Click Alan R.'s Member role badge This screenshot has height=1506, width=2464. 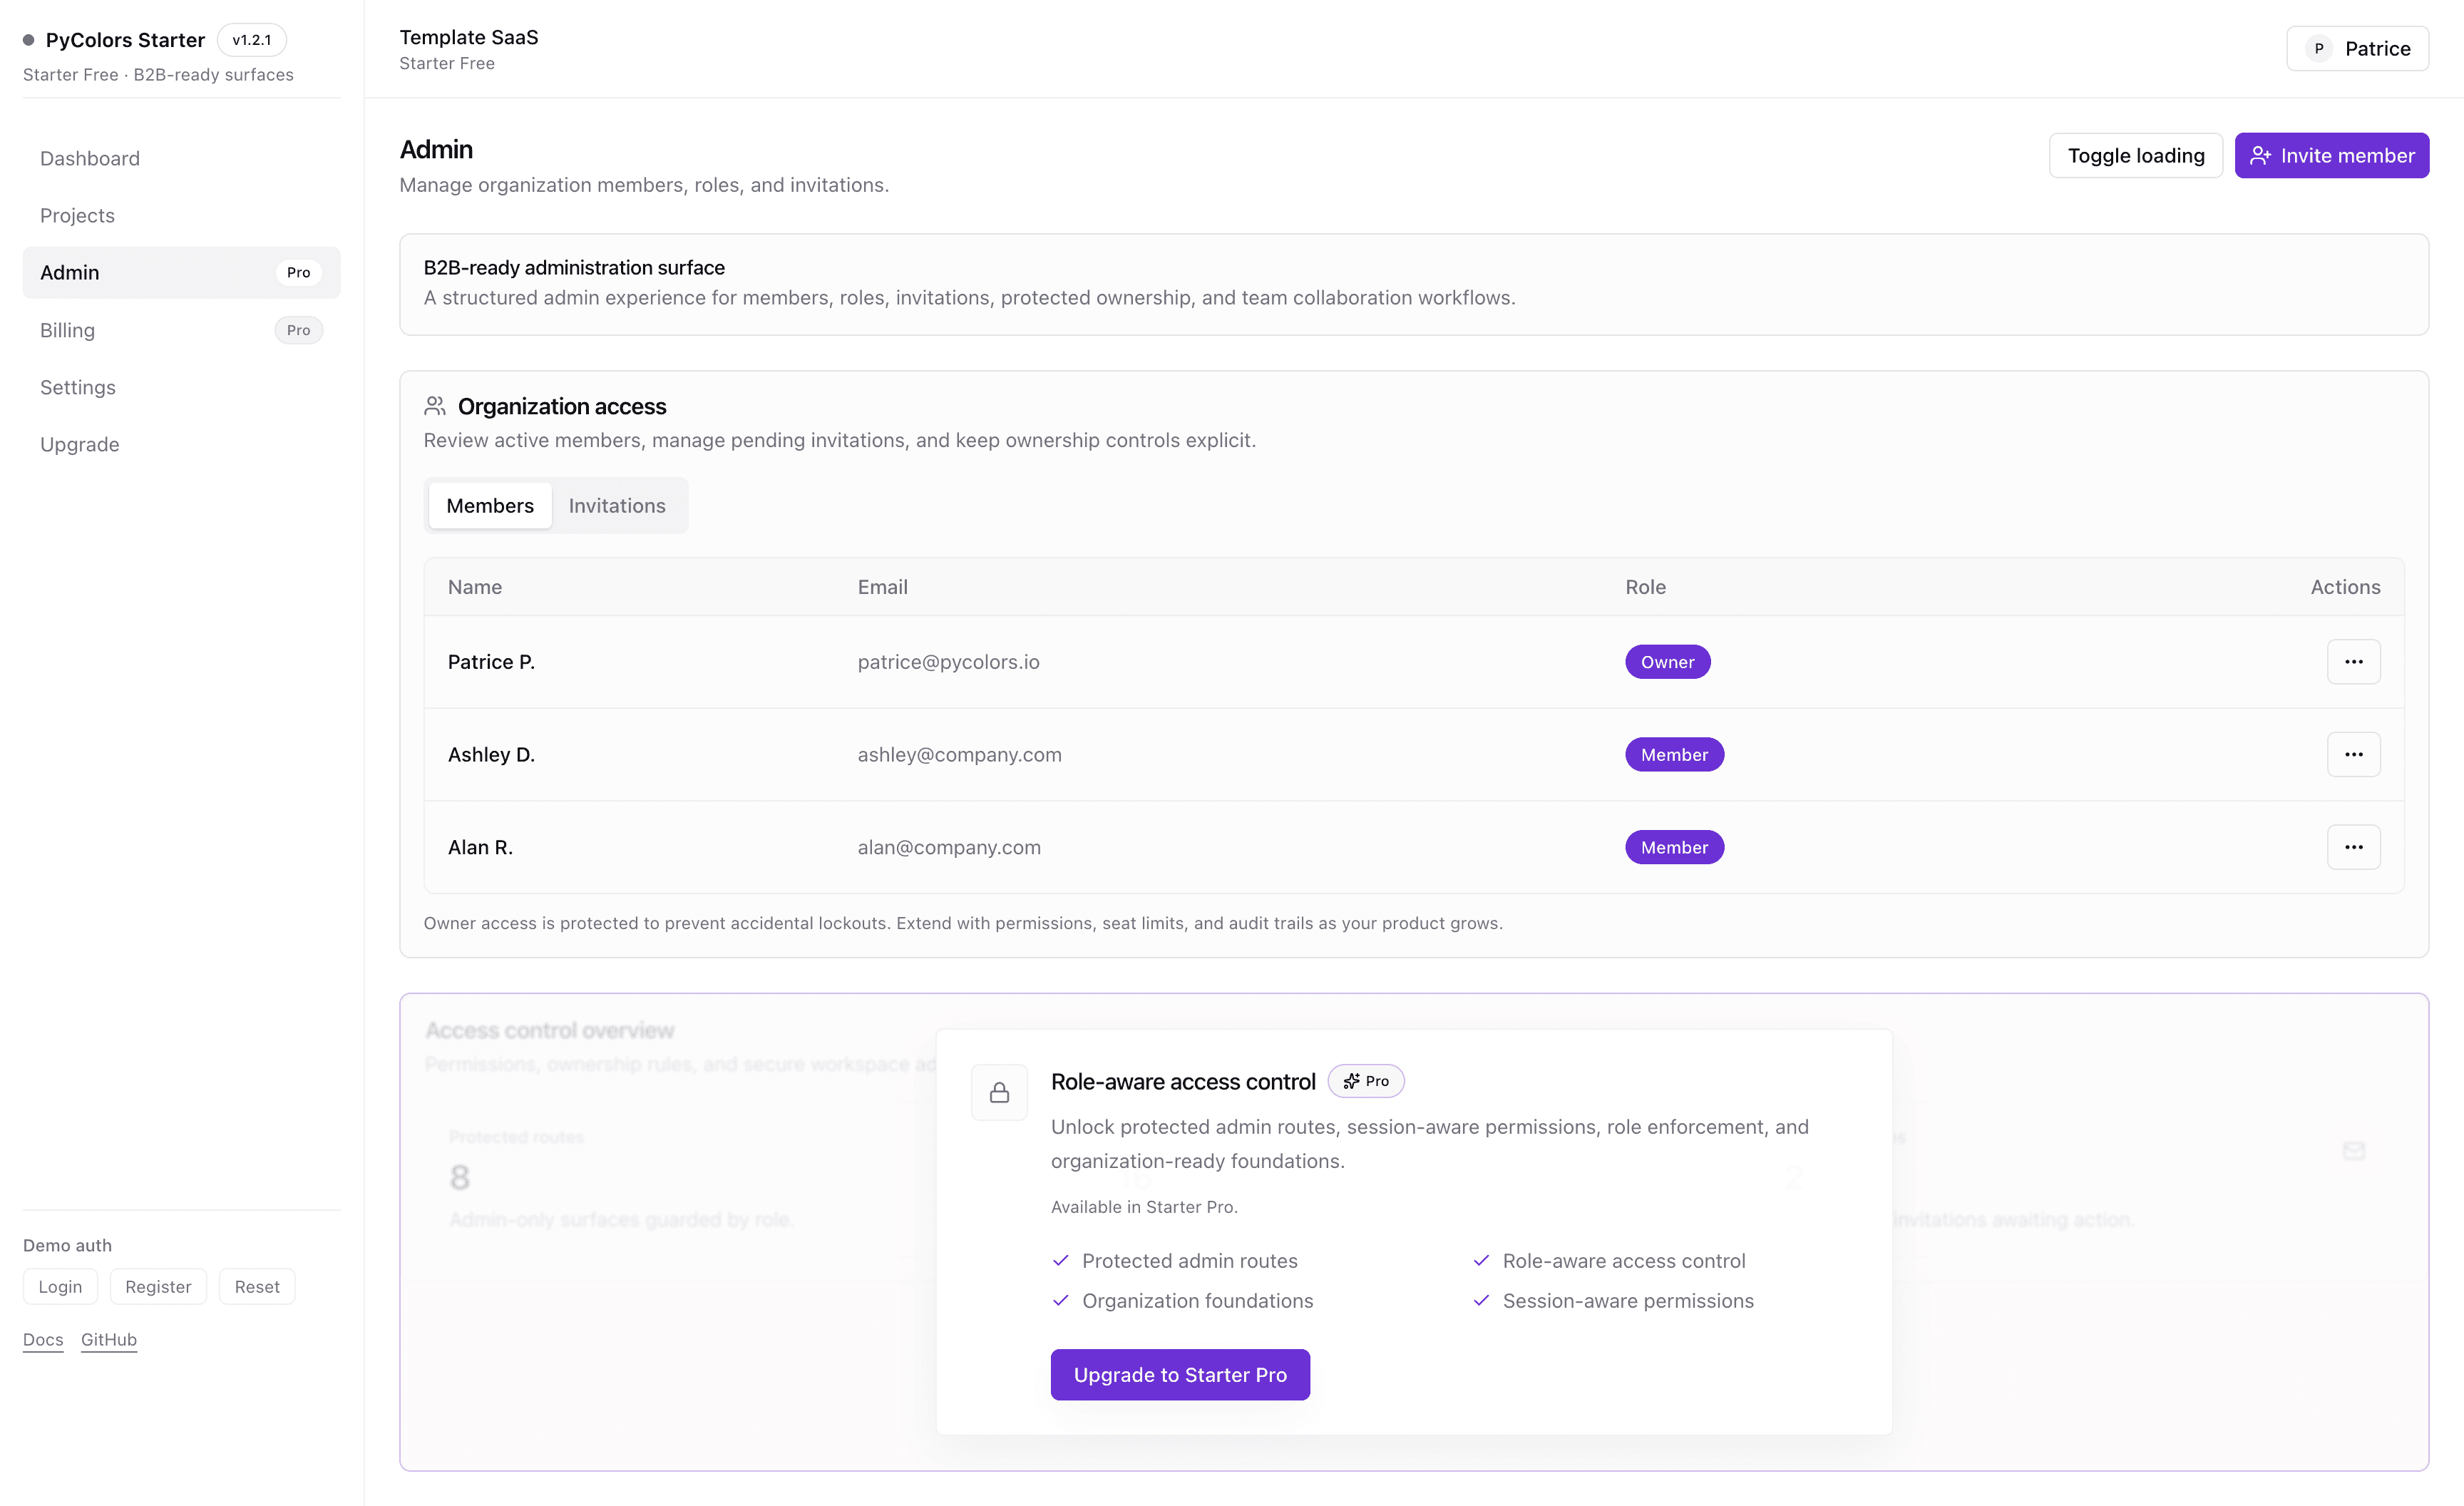[1674, 847]
